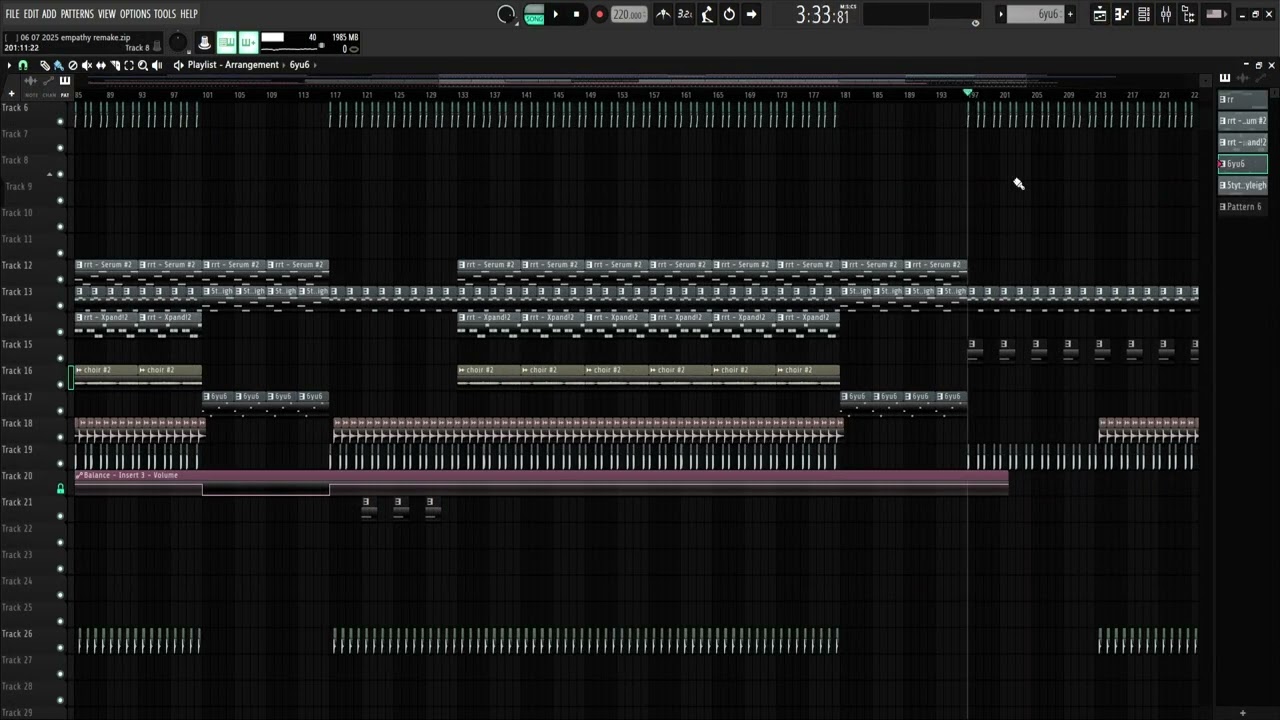
Task: Toggle SONG/pattern mode button
Action: [534, 14]
